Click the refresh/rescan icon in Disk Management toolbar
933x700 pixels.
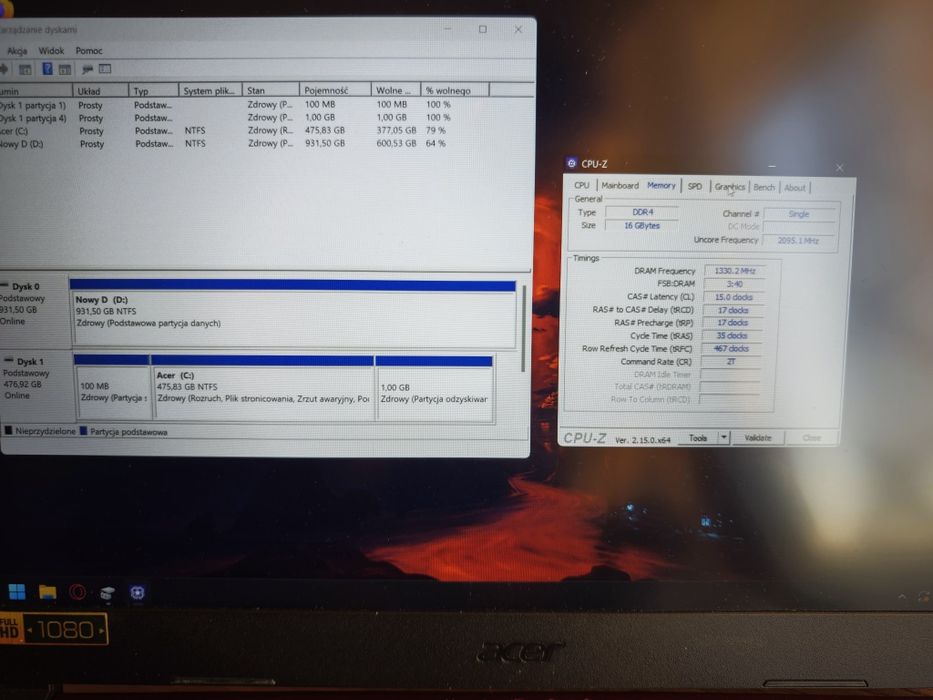87,69
